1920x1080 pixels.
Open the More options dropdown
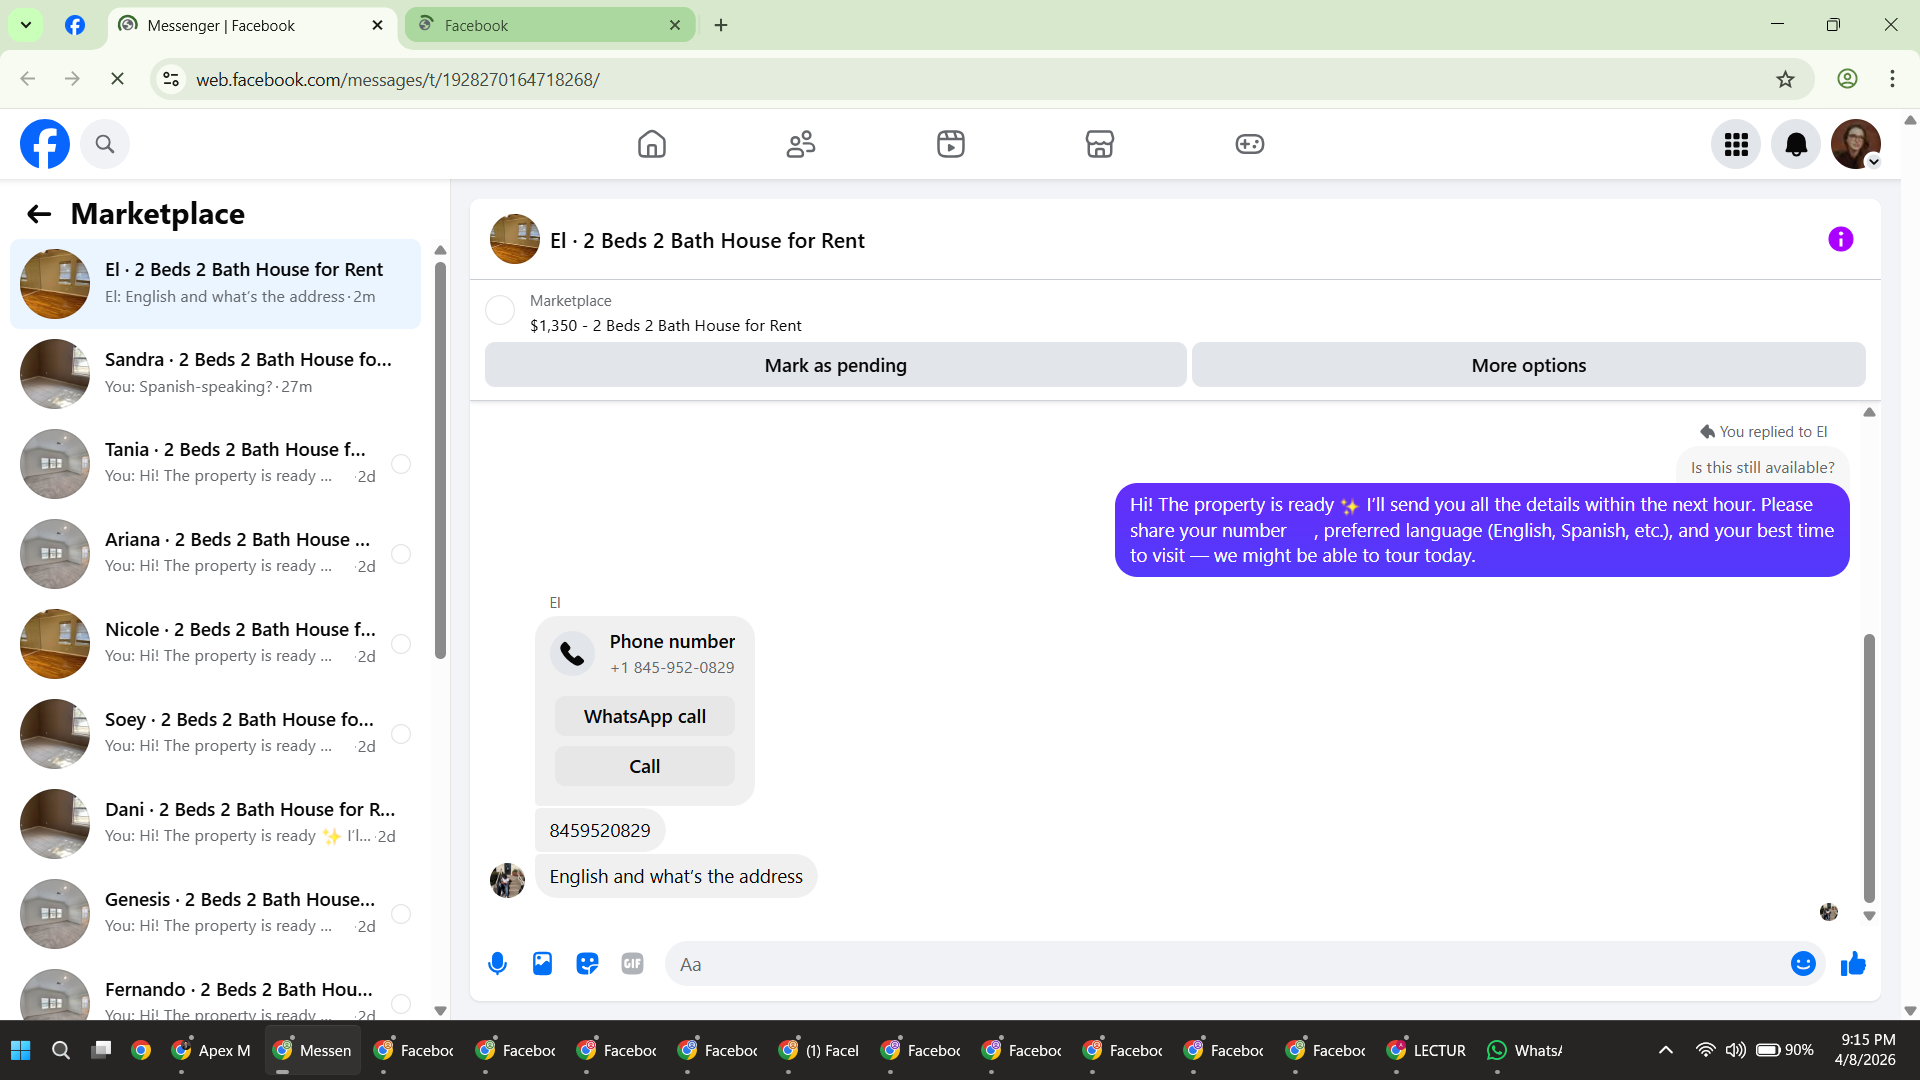coord(1528,366)
